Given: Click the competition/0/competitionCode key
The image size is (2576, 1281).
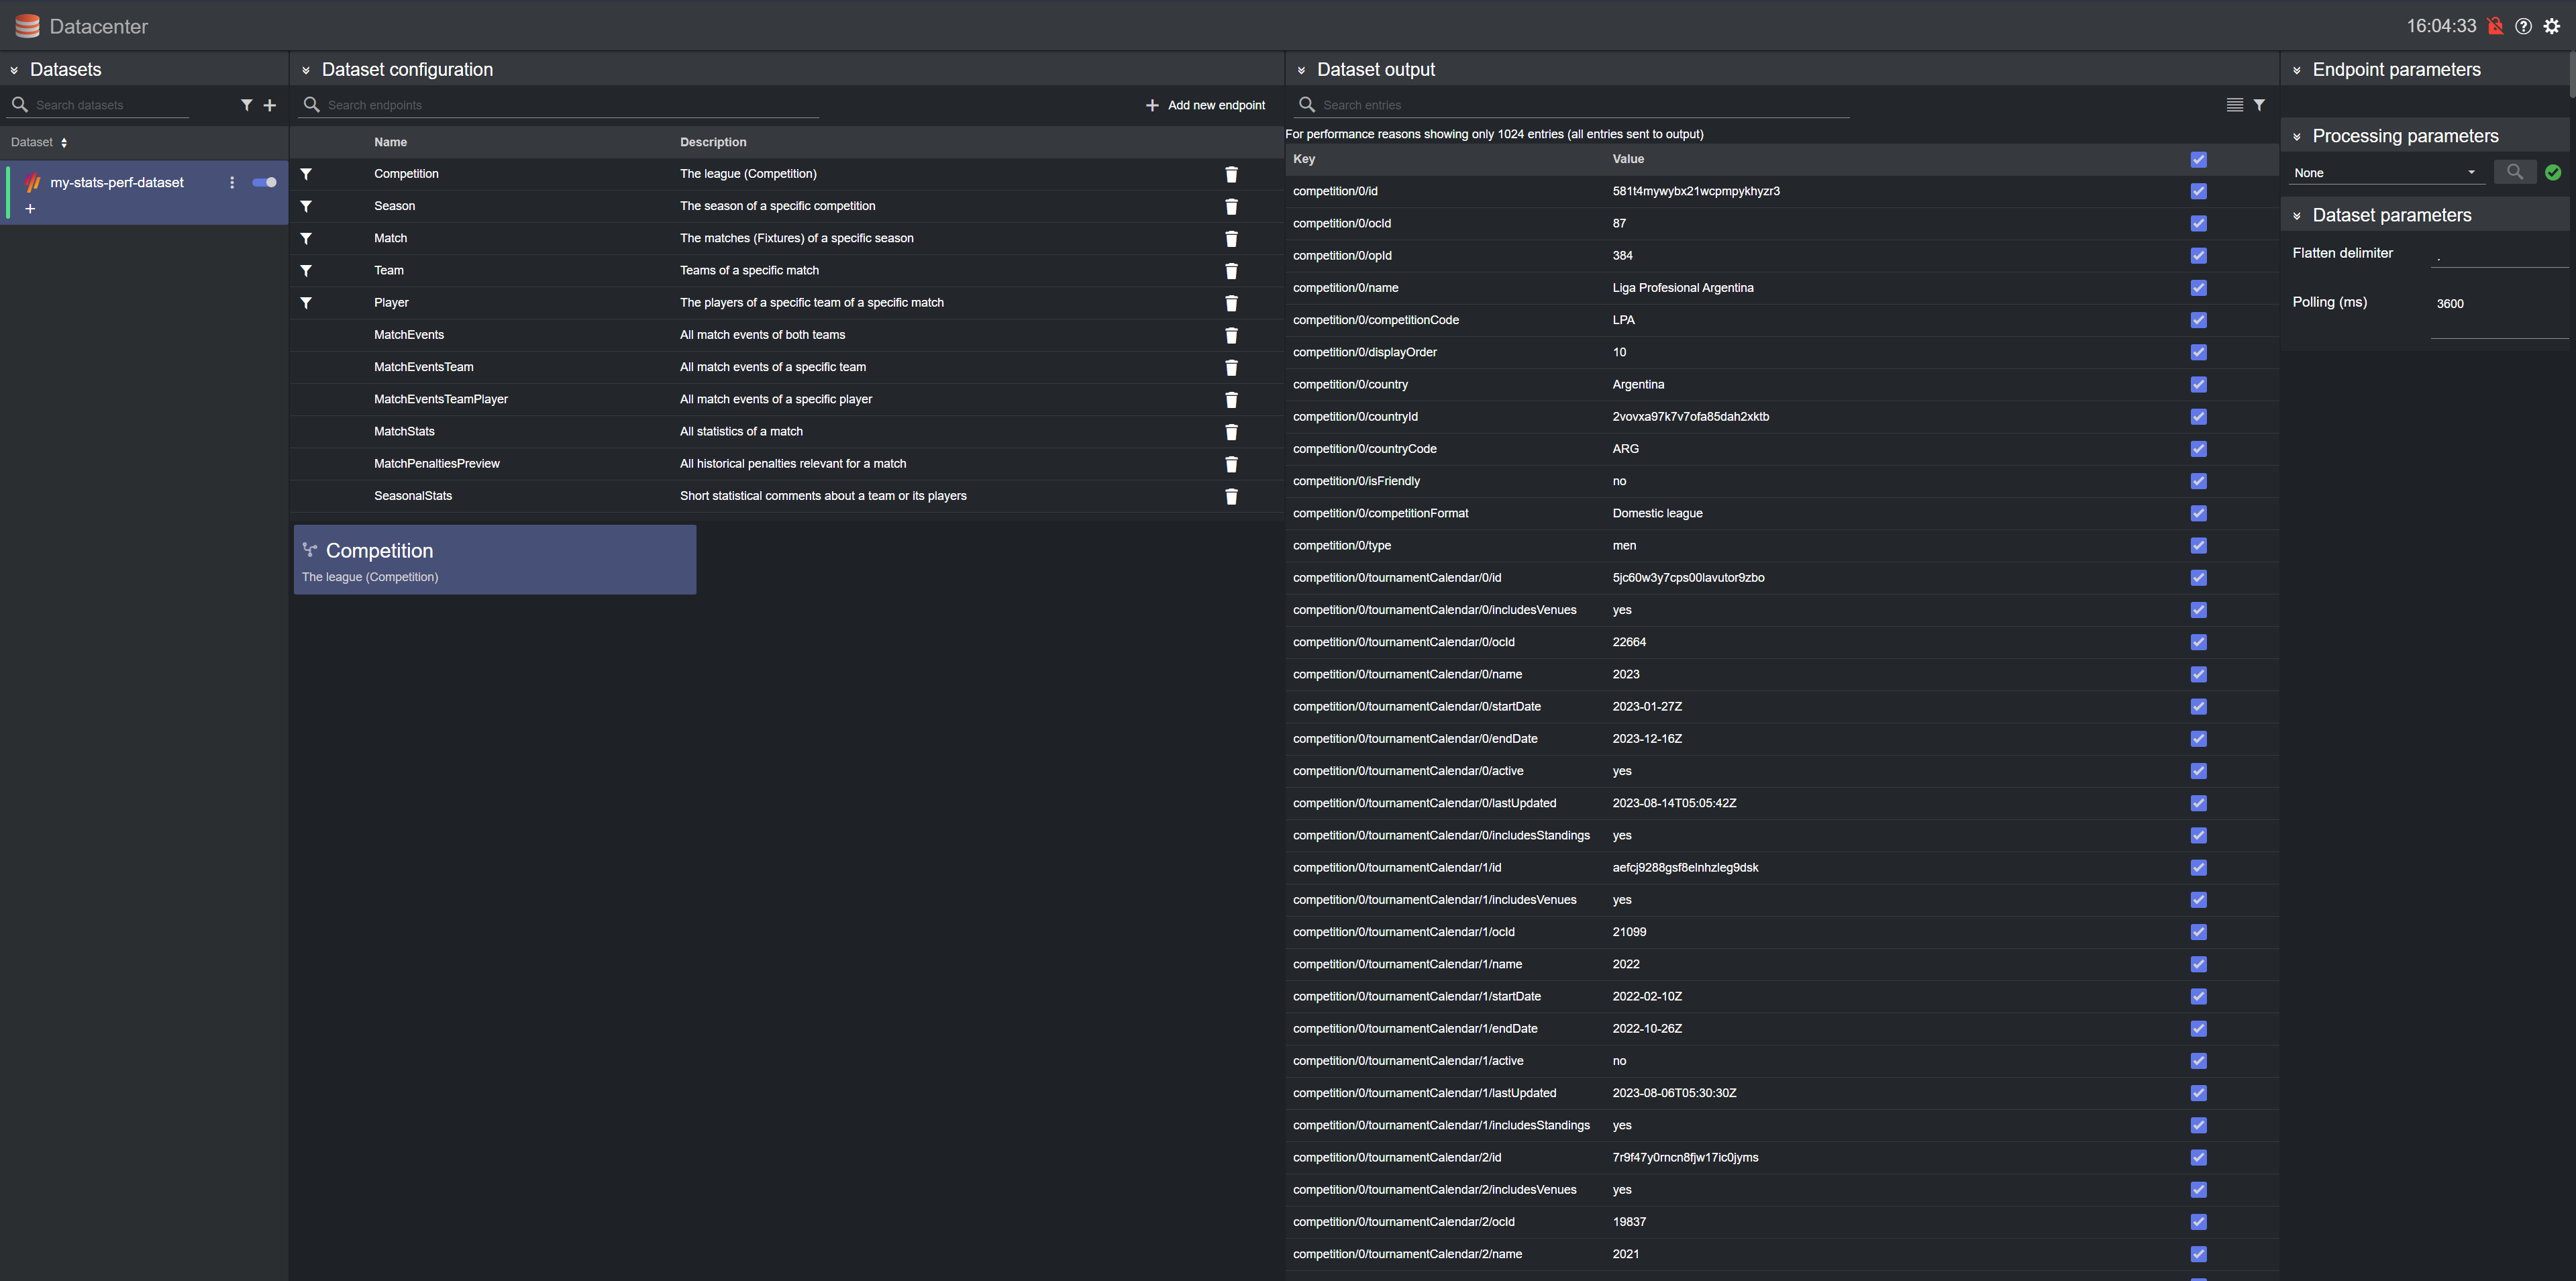Looking at the screenshot, I should coord(1375,320).
